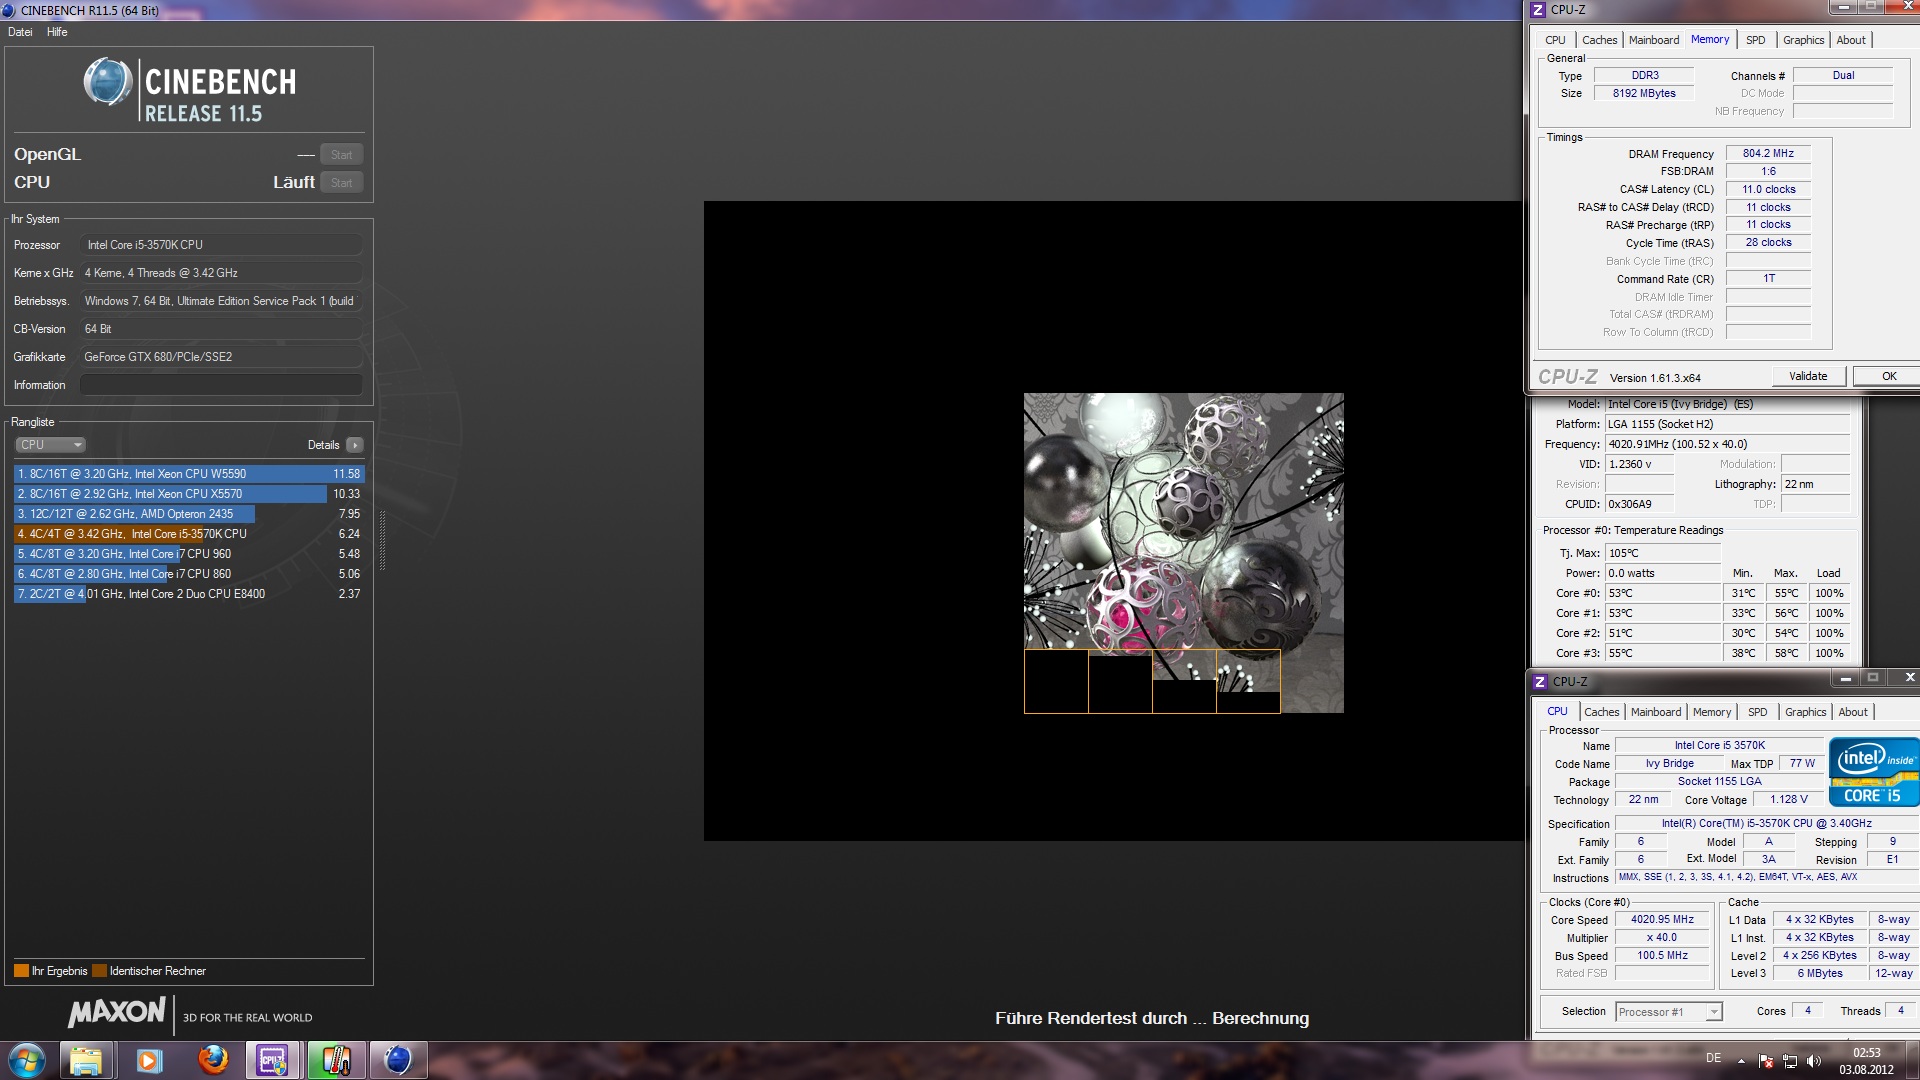Click the Windows Start orb
The width and height of the screenshot is (1920, 1080).
[26, 1060]
